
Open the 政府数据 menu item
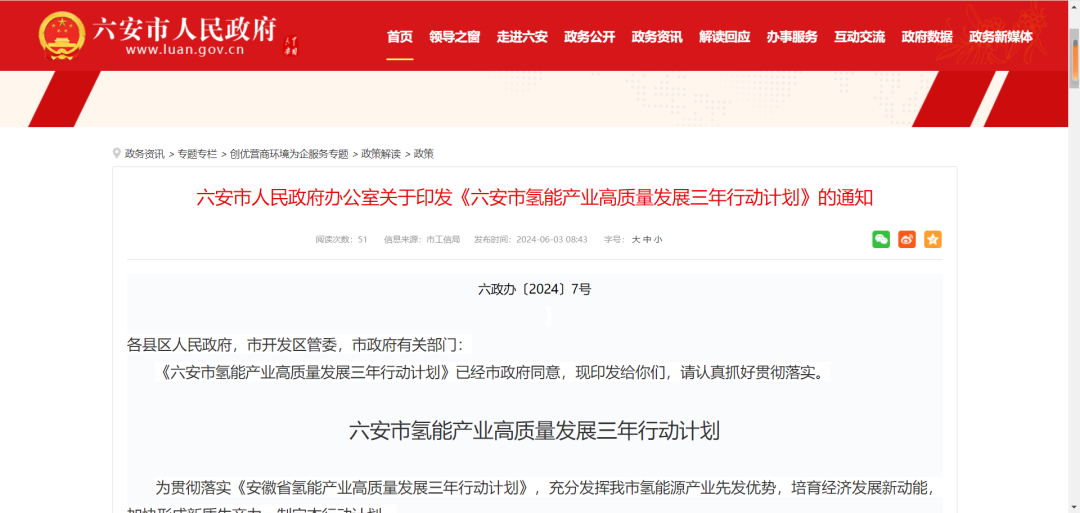tap(927, 37)
